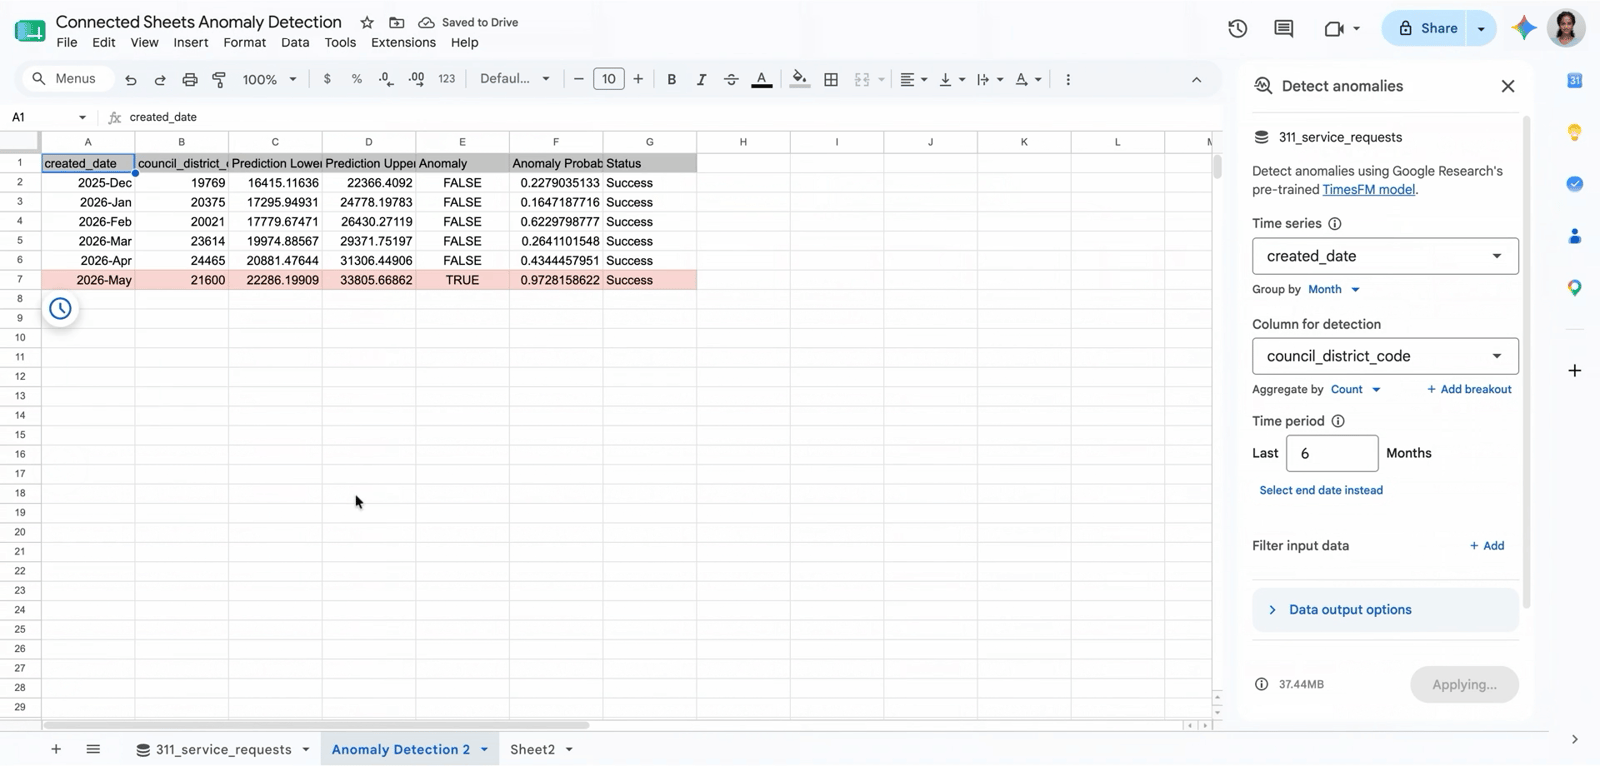Open Google Keep side panel icon

pos(1575,132)
